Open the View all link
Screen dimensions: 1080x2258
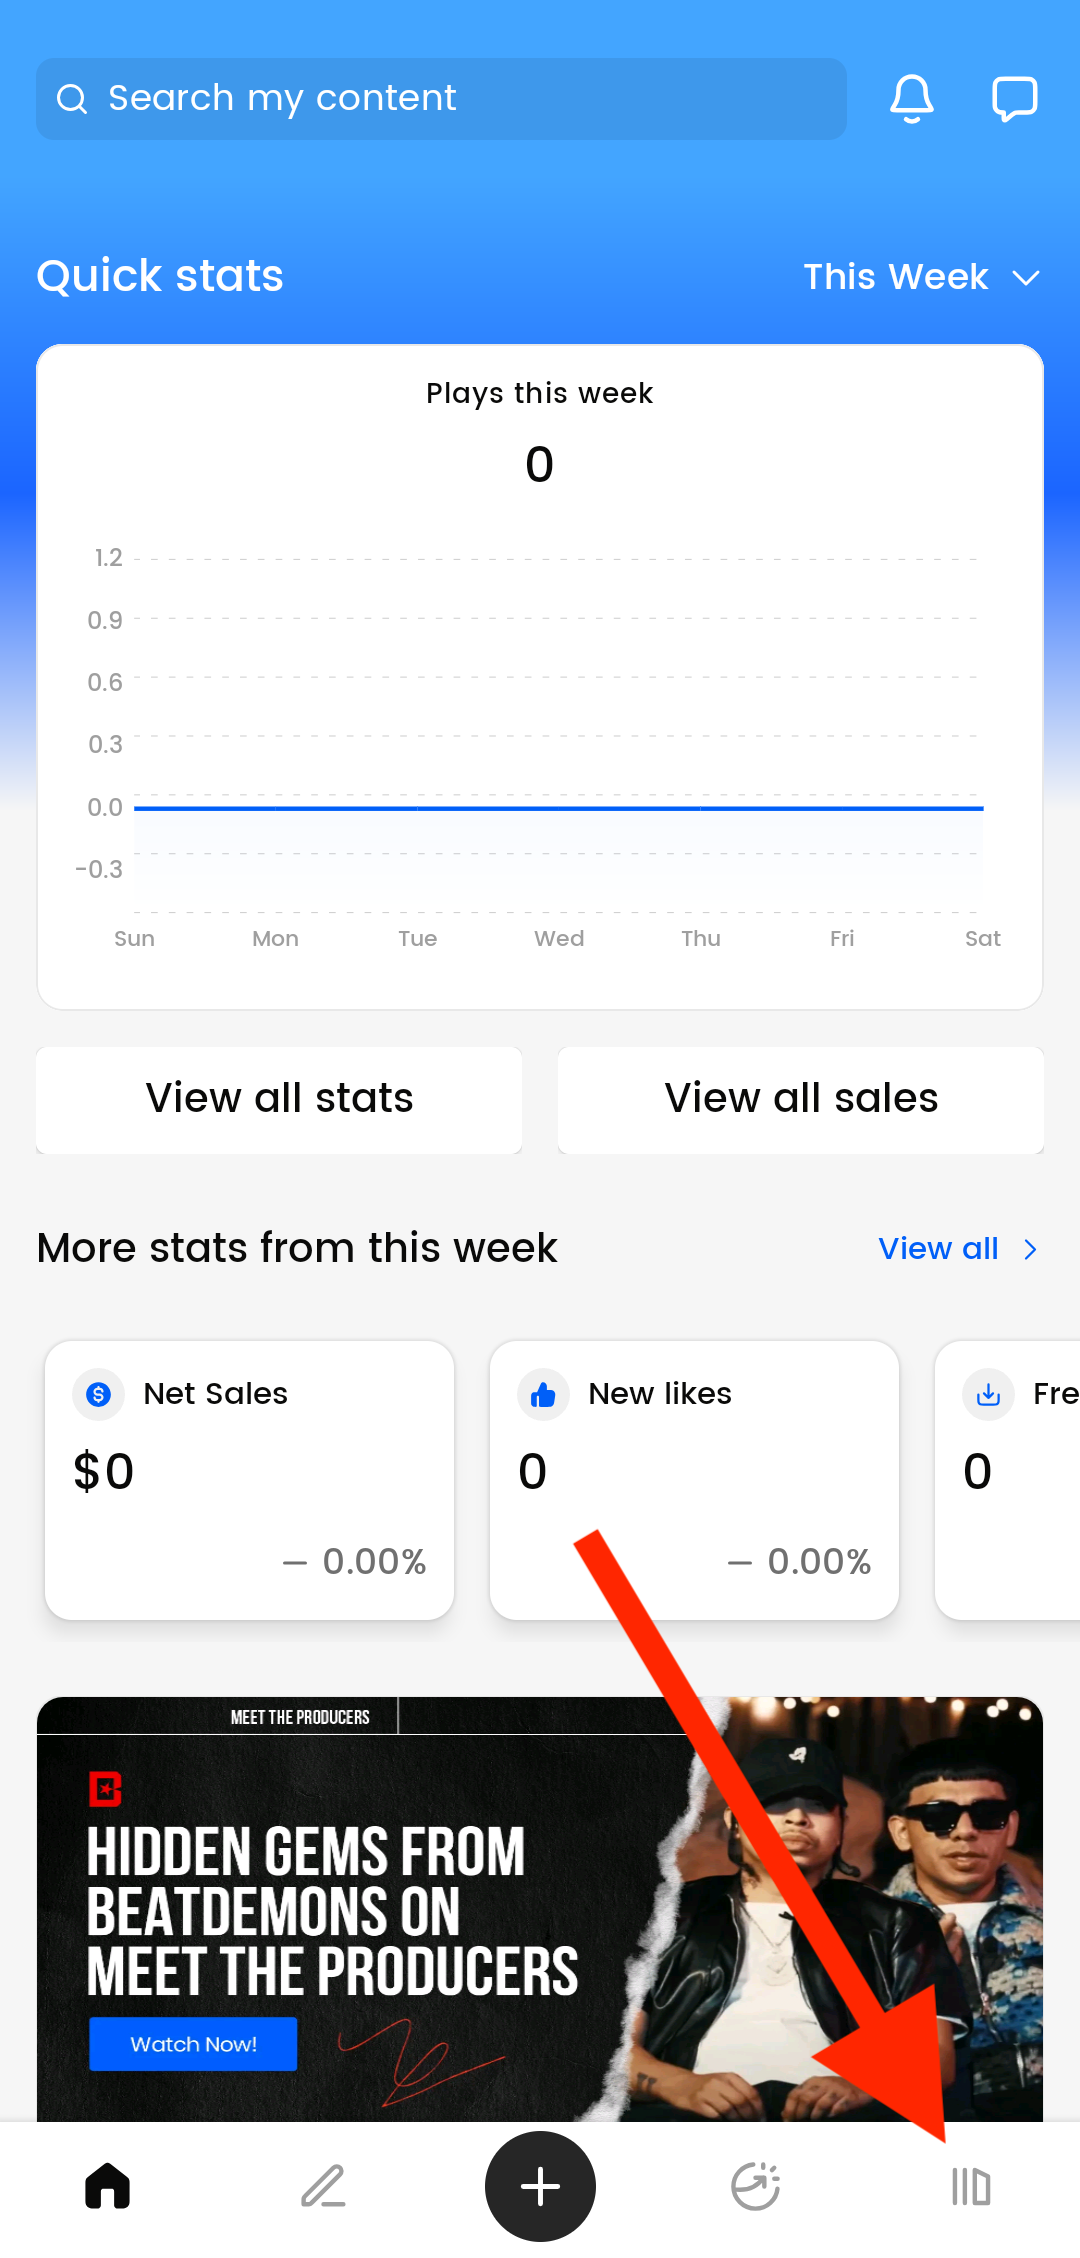coord(938,1249)
